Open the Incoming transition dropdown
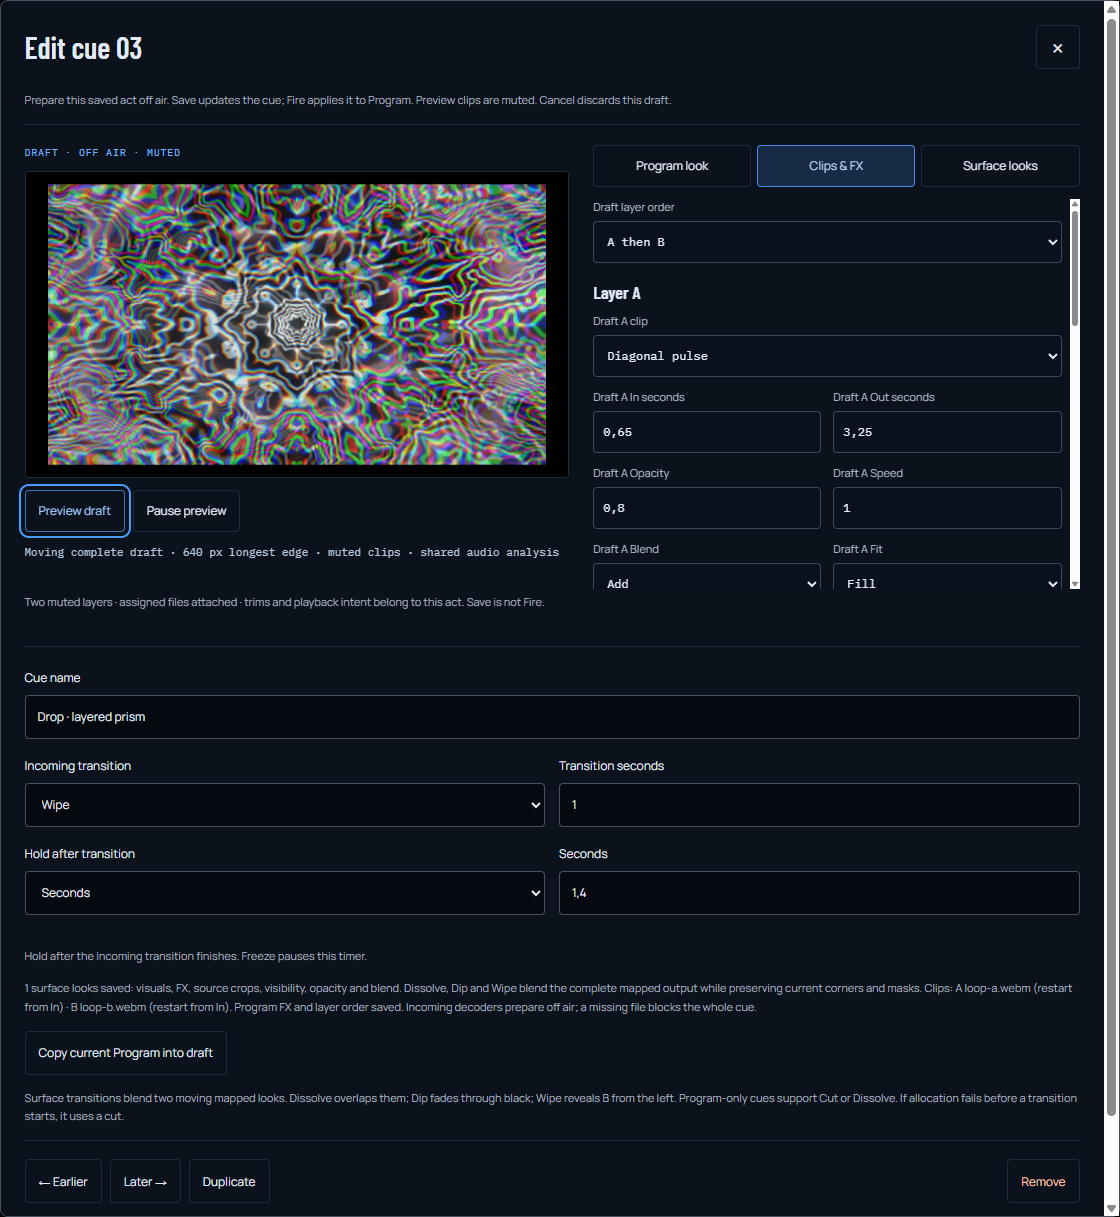 (285, 805)
